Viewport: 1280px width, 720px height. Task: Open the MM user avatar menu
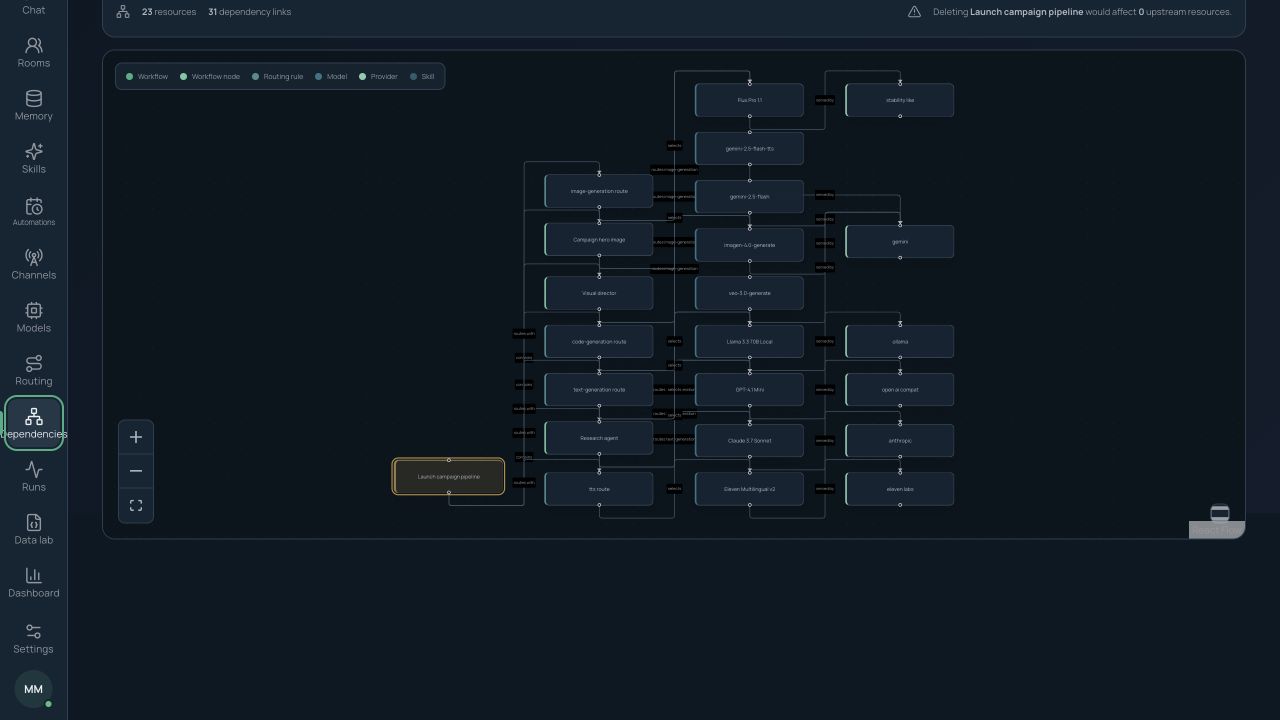(33, 689)
